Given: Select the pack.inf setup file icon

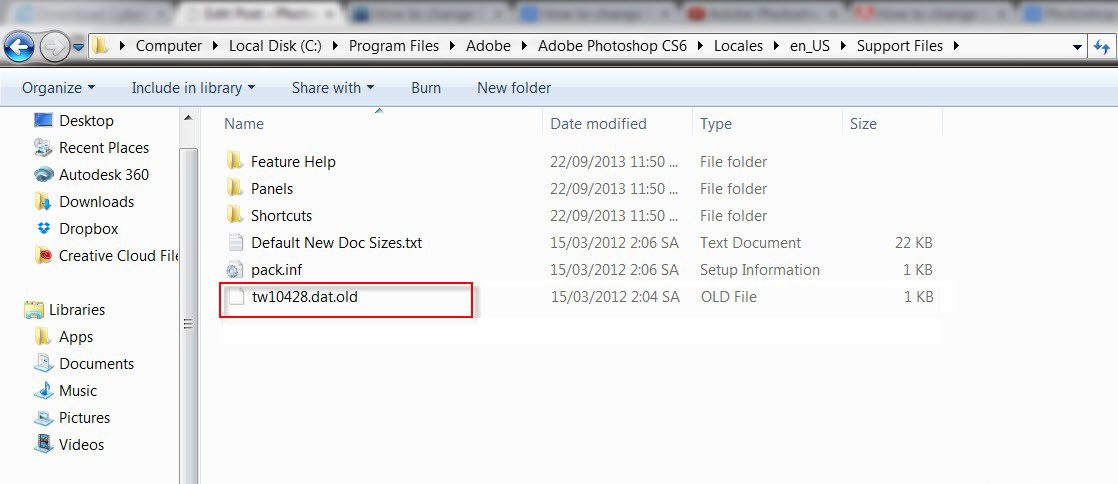Looking at the screenshot, I should [235, 269].
